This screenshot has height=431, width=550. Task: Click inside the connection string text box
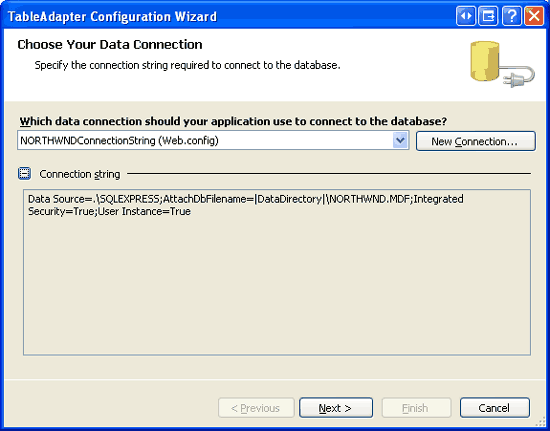277,272
